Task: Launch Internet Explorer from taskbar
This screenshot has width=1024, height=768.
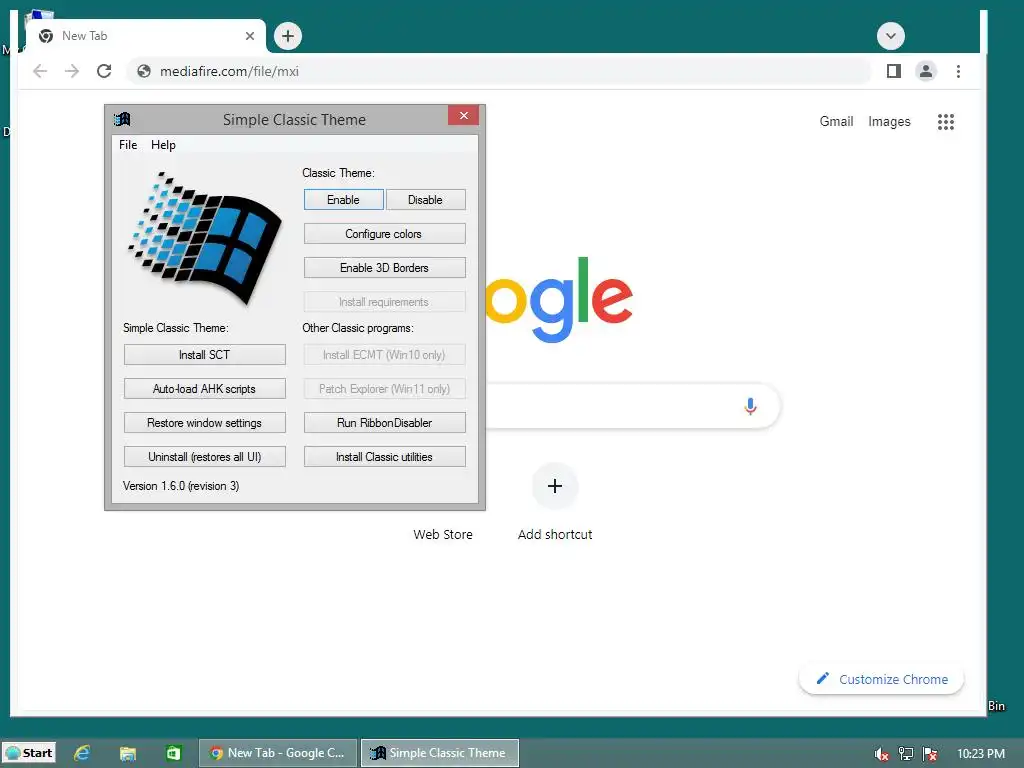Action: pos(82,753)
